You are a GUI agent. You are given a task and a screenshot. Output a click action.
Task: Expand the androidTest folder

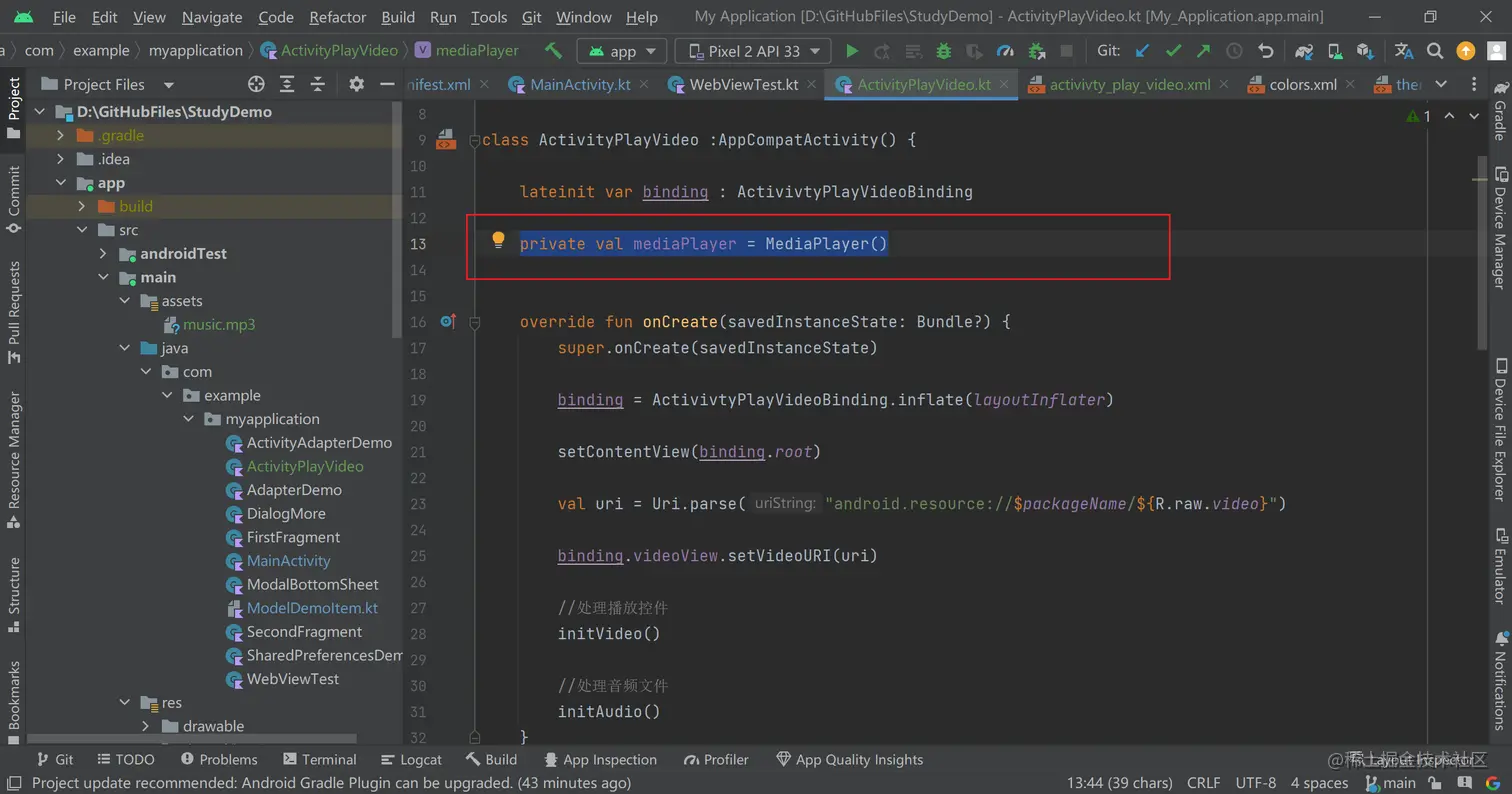click(x=103, y=253)
